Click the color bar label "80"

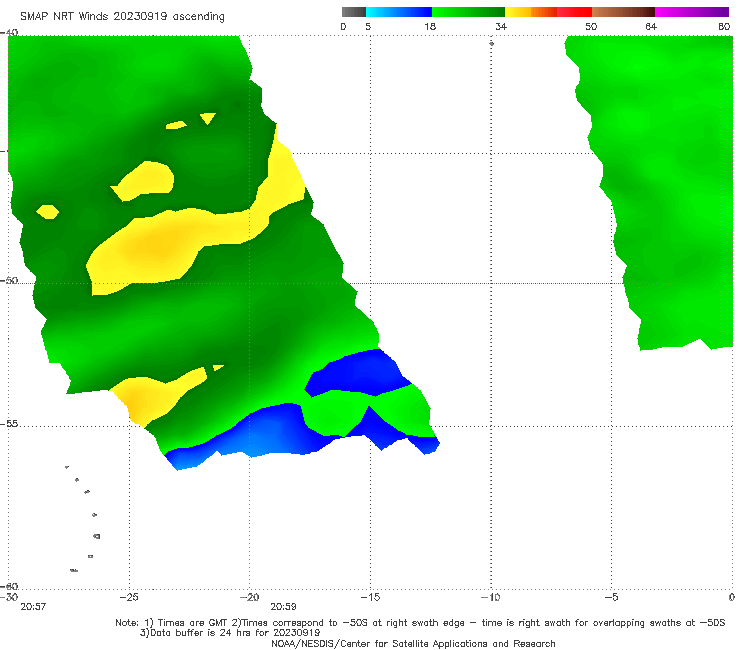click(724, 26)
